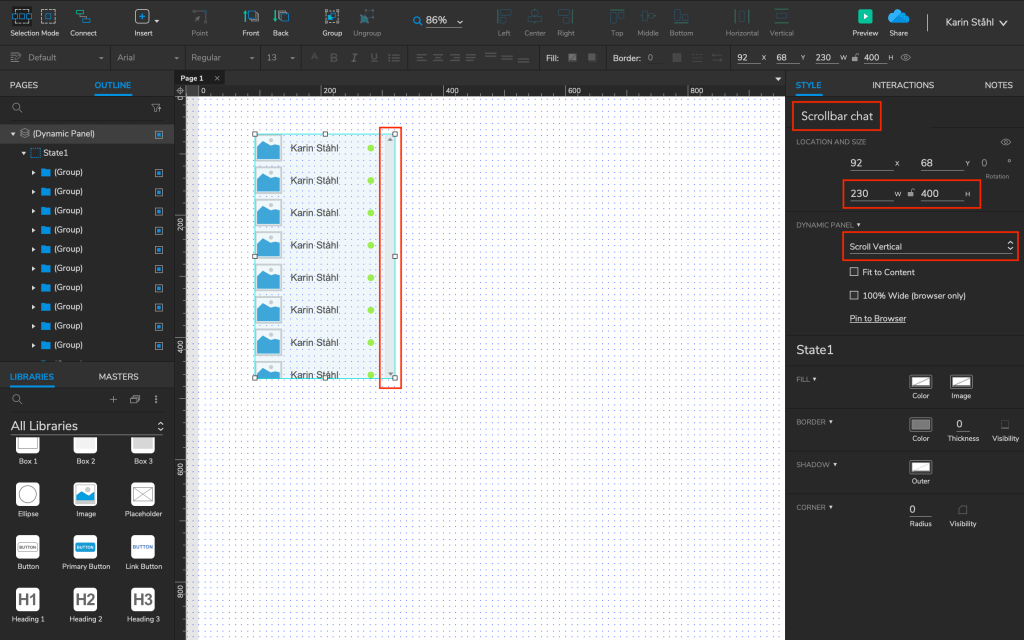Click the Preview play icon
1024x640 pixels.
[864, 17]
